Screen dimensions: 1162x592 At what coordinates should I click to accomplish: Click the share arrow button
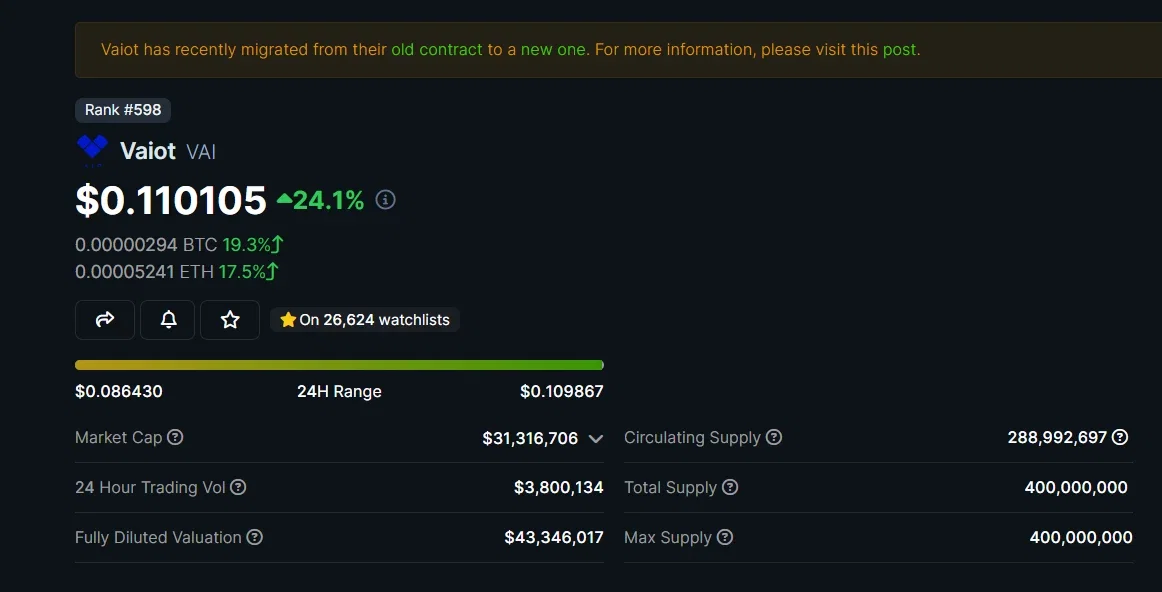coord(104,319)
